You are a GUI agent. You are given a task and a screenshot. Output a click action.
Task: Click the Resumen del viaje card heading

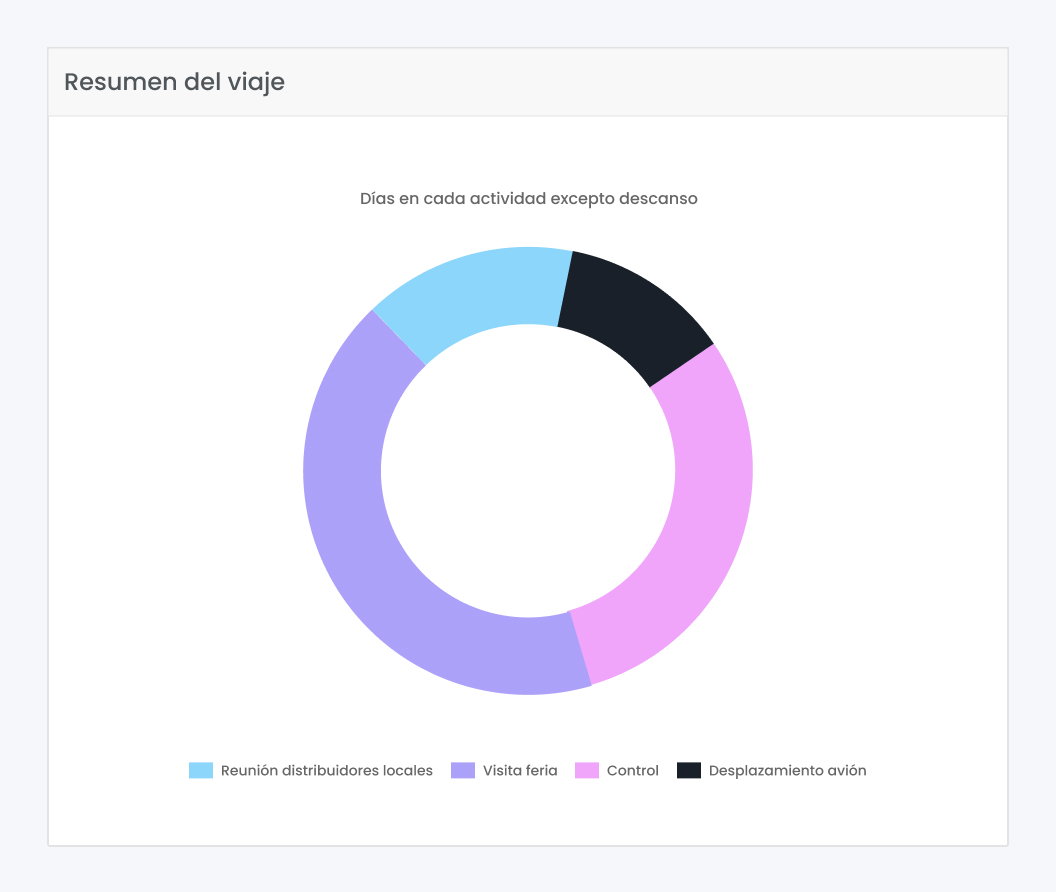[x=174, y=82]
